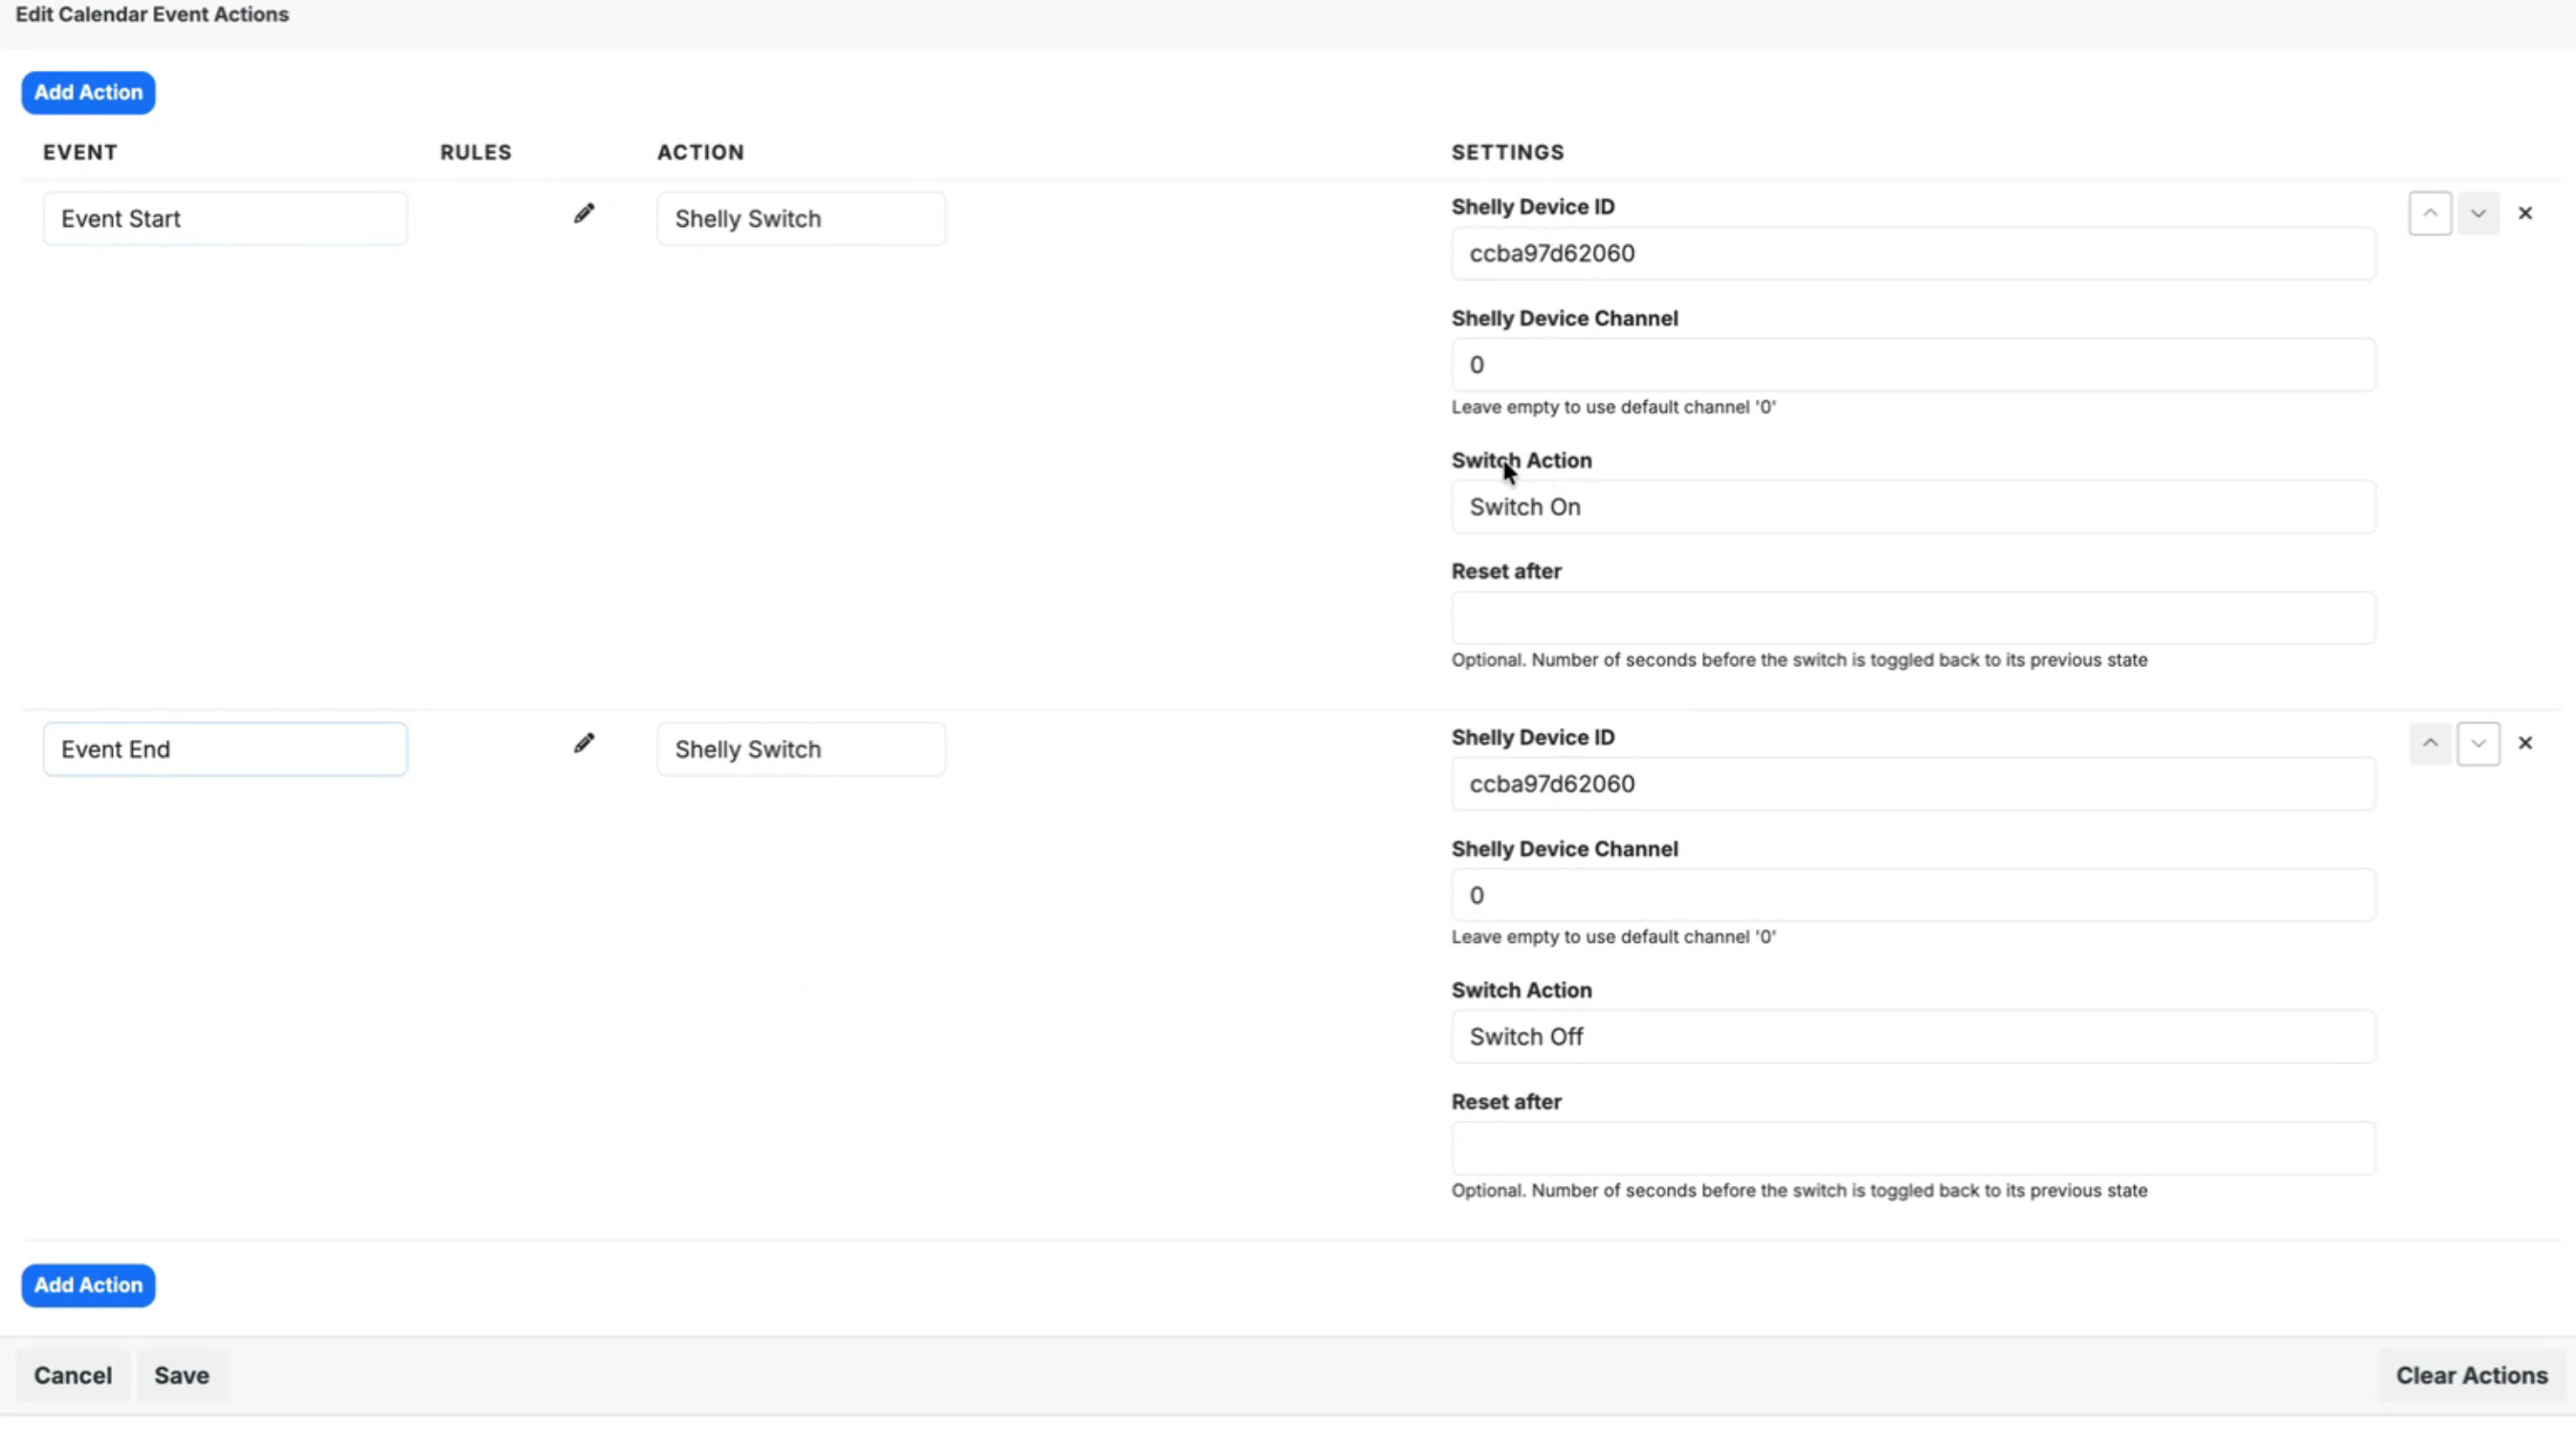Open the Event End event dropdown
This screenshot has width=2576, height=1430.
224,749
